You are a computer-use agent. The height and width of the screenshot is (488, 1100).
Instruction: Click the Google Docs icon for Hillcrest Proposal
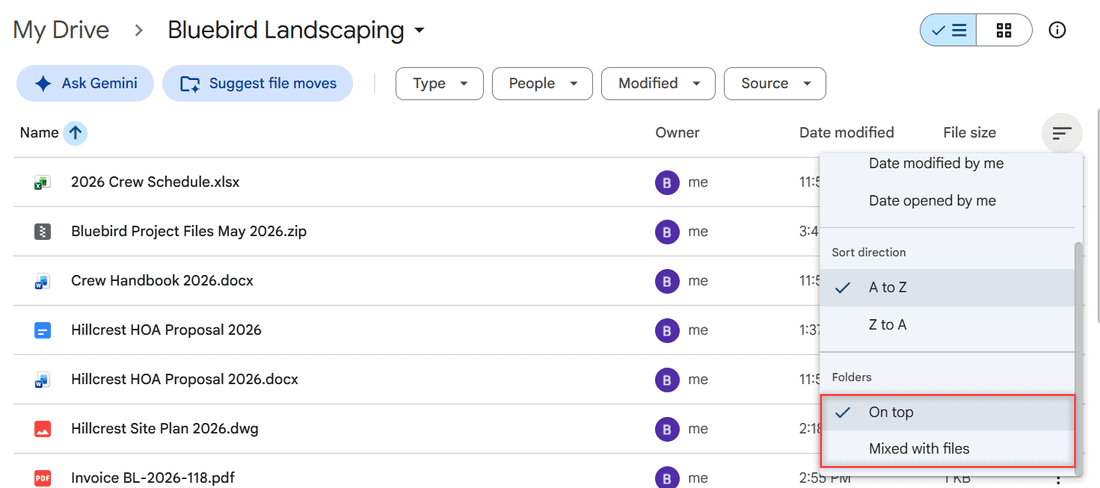(42, 330)
